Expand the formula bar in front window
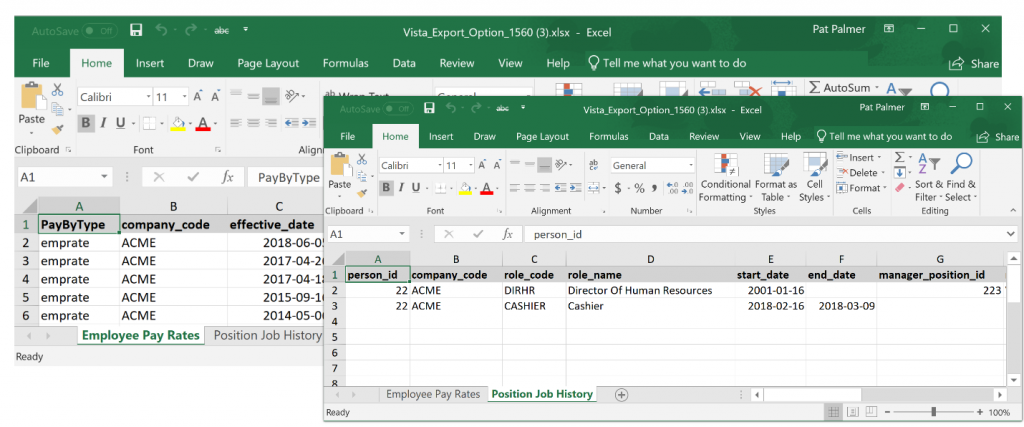1024x427 pixels. (x=1010, y=234)
